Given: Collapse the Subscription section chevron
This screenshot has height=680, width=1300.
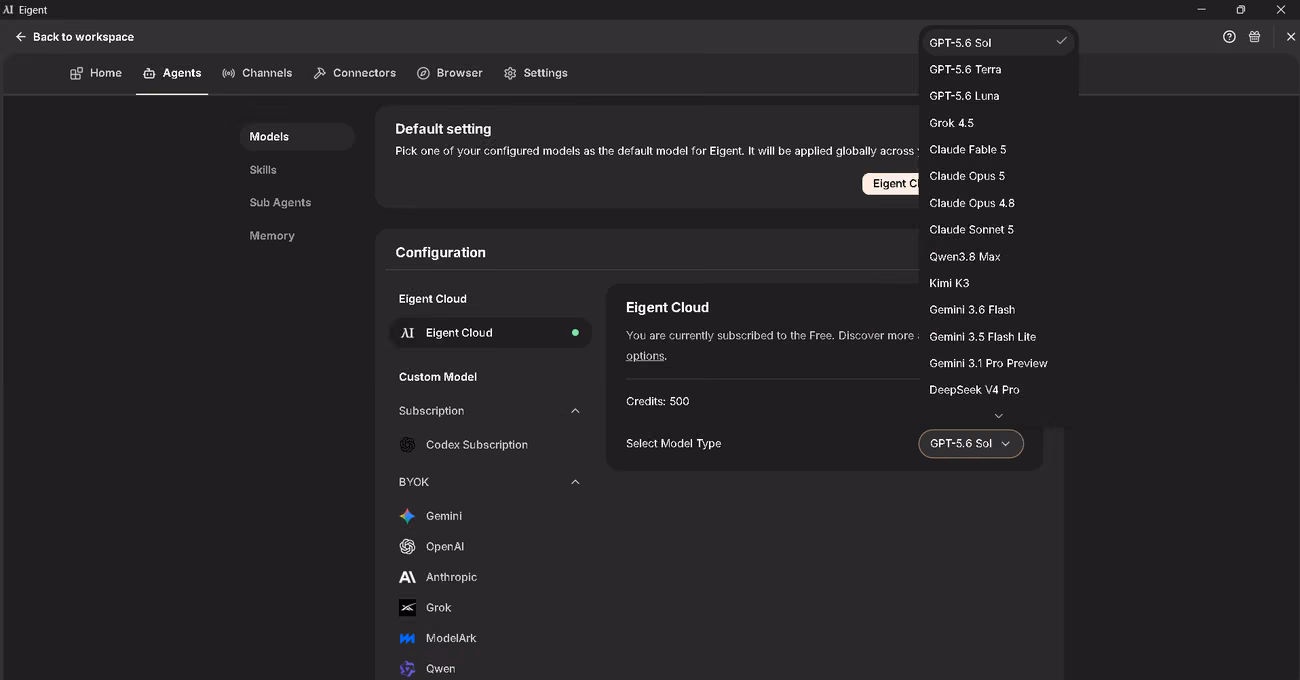Looking at the screenshot, I should click(x=575, y=411).
